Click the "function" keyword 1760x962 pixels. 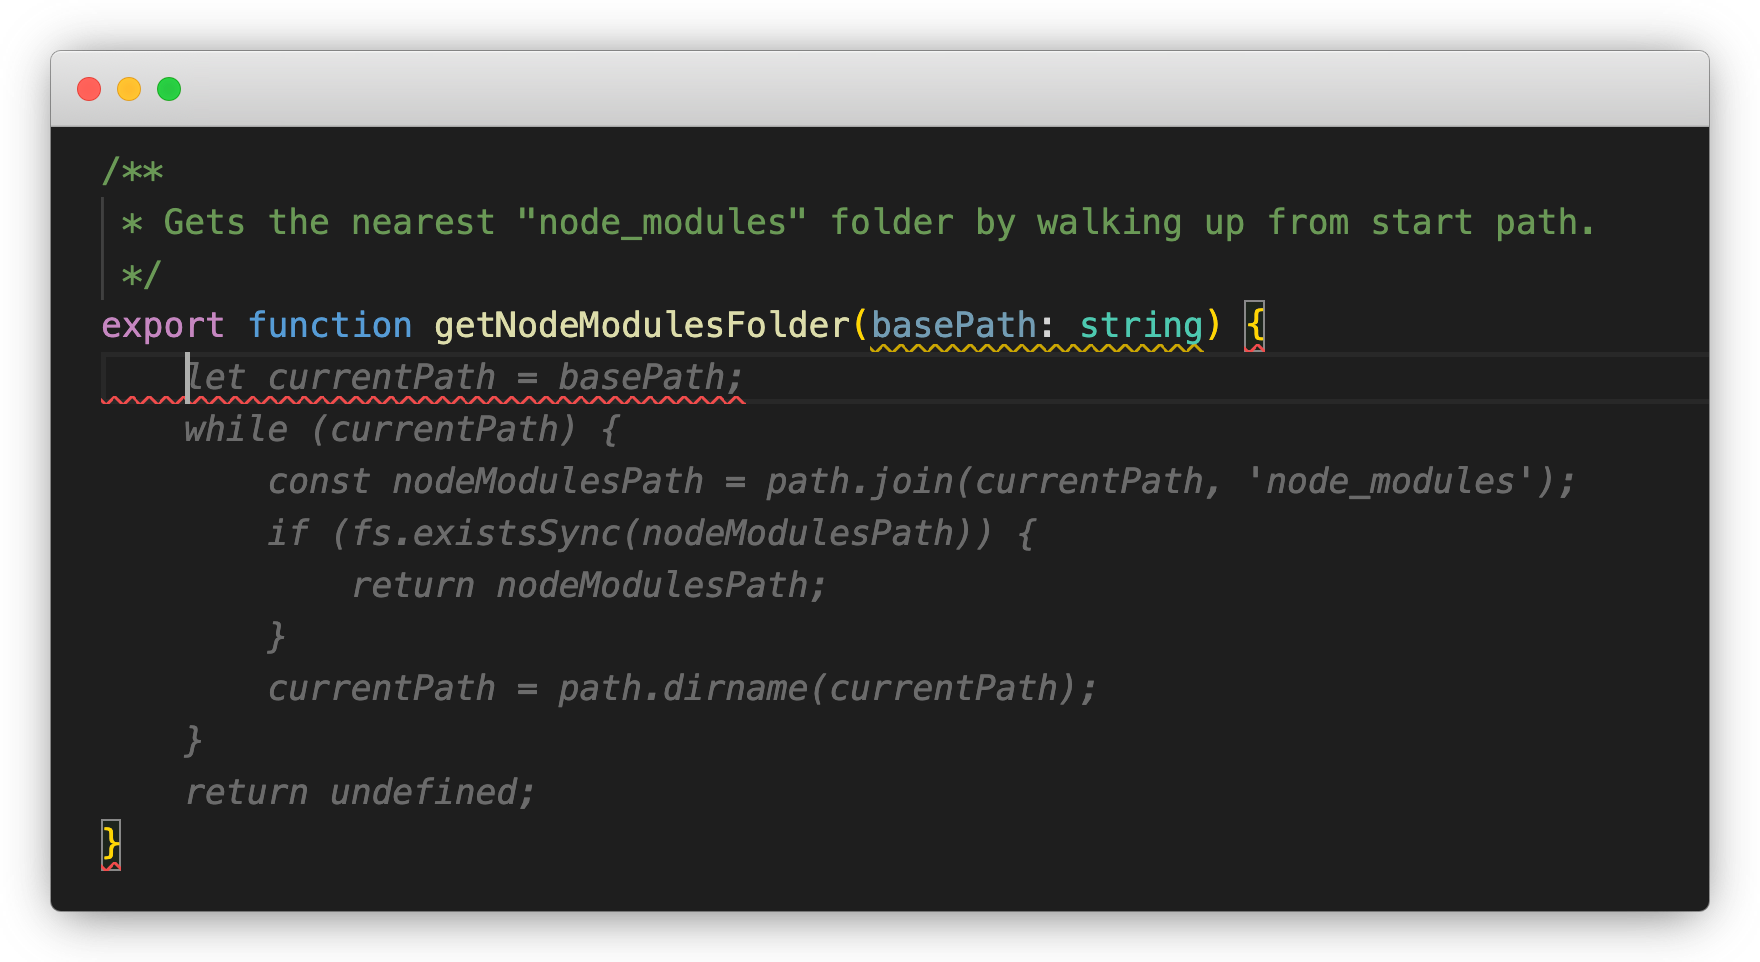coord(329,326)
